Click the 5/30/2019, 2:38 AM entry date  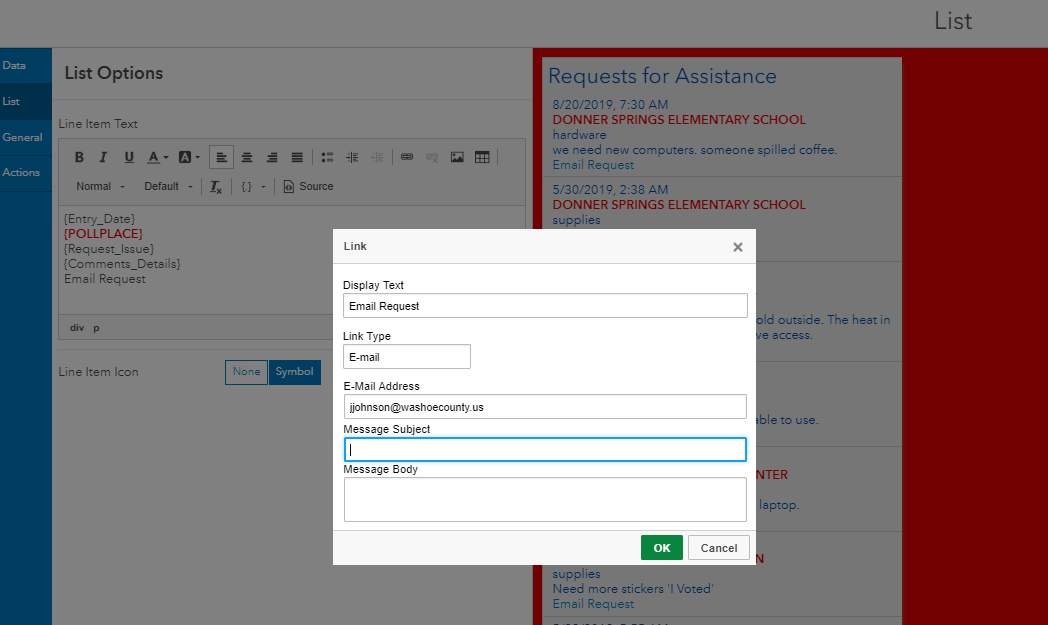pos(610,189)
